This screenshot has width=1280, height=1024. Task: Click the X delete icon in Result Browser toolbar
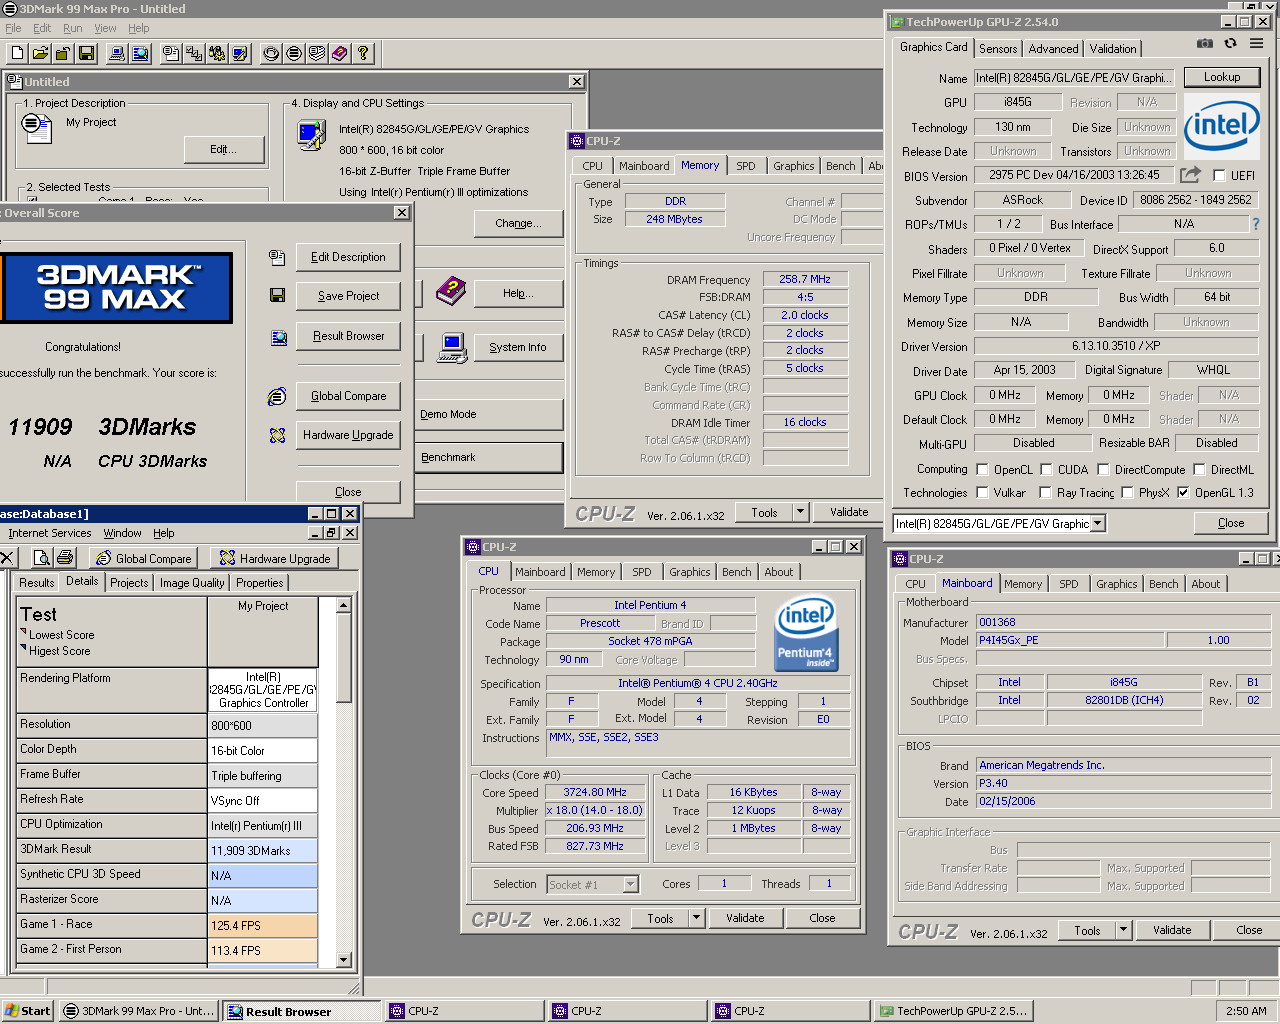coord(7,558)
